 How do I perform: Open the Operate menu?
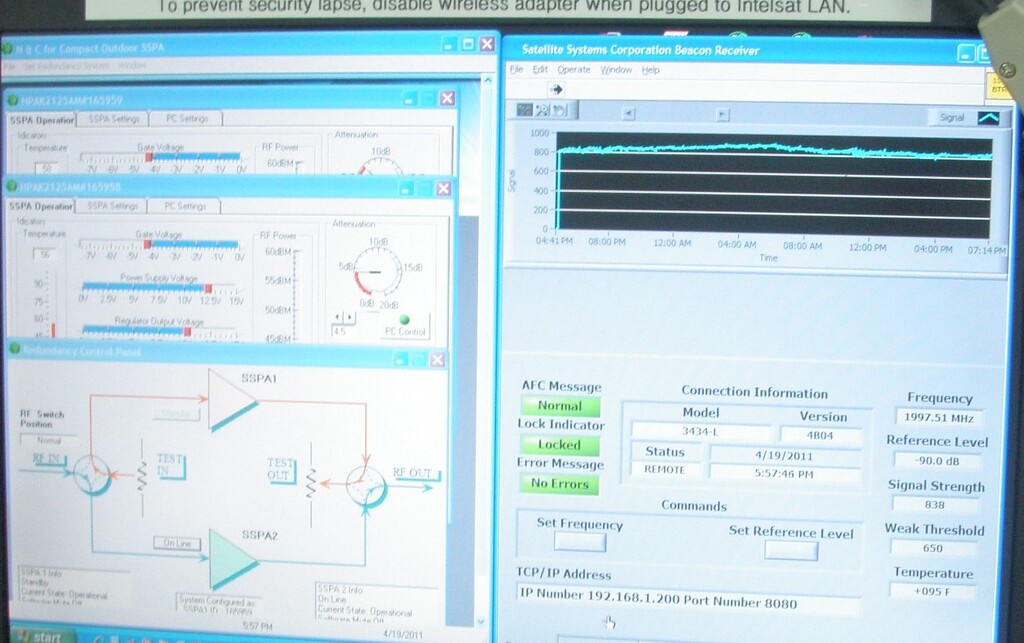574,70
